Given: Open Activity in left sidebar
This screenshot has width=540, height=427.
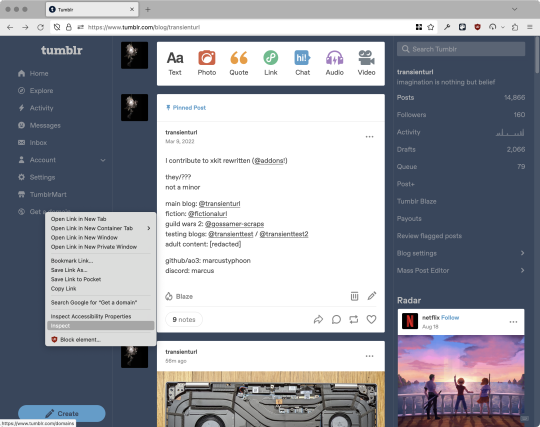Looking at the screenshot, I should pos(35,108).
